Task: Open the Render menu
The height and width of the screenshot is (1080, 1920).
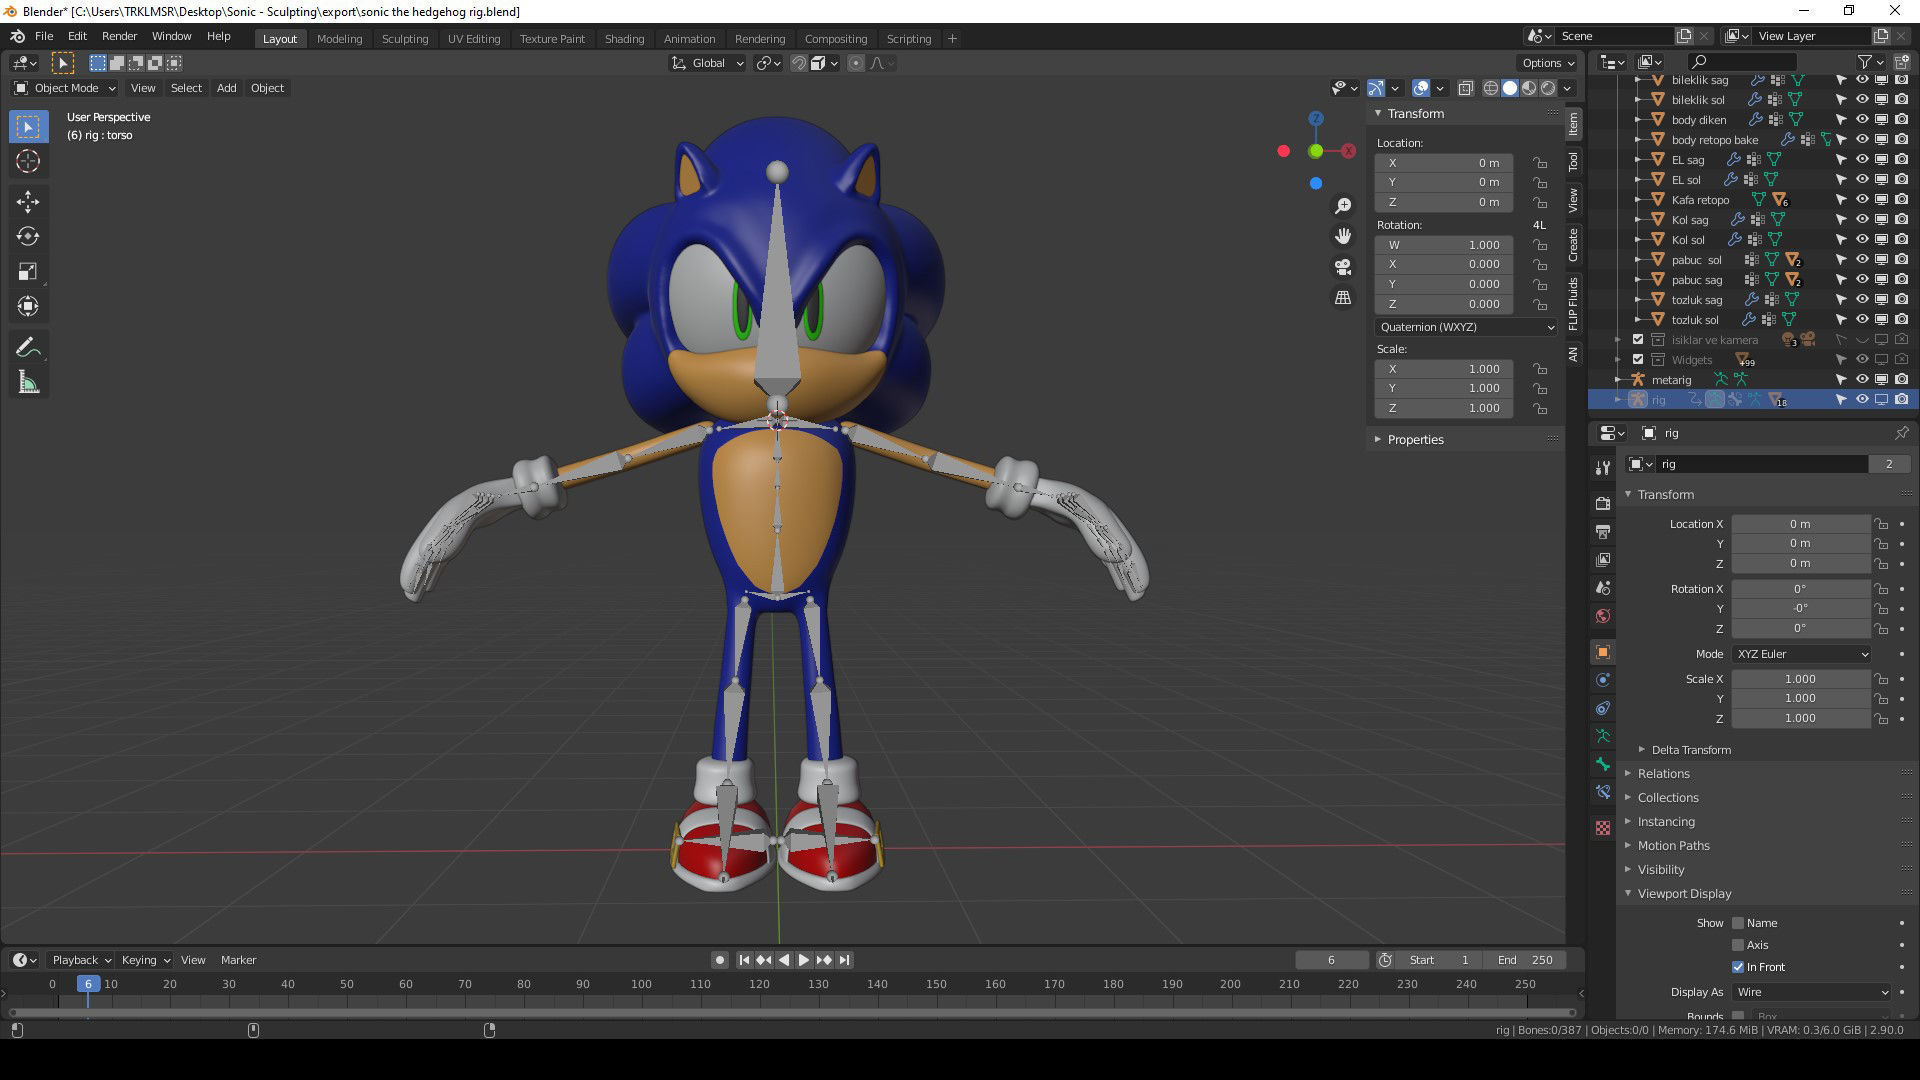Action: coord(119,36)
